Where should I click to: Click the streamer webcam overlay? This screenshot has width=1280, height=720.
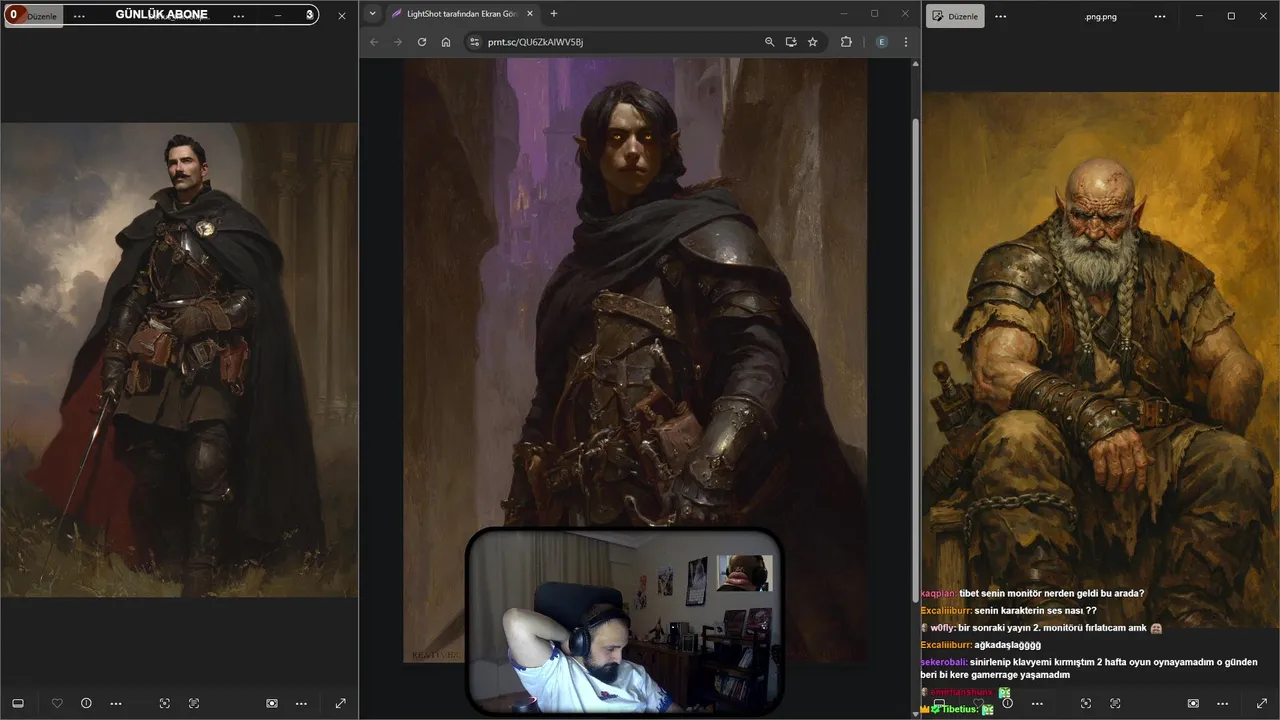624,620
